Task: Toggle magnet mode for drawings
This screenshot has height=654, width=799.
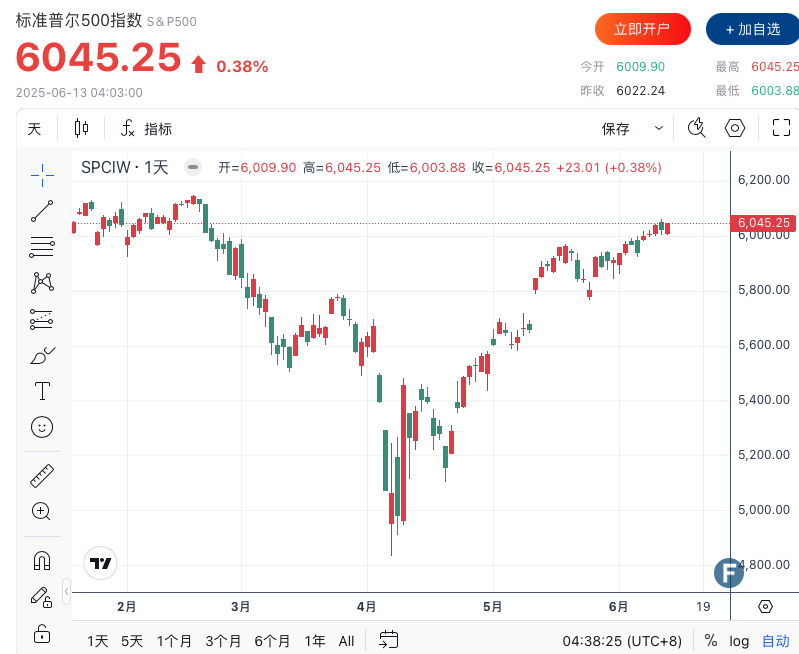Action: click(x=42, y=560)
